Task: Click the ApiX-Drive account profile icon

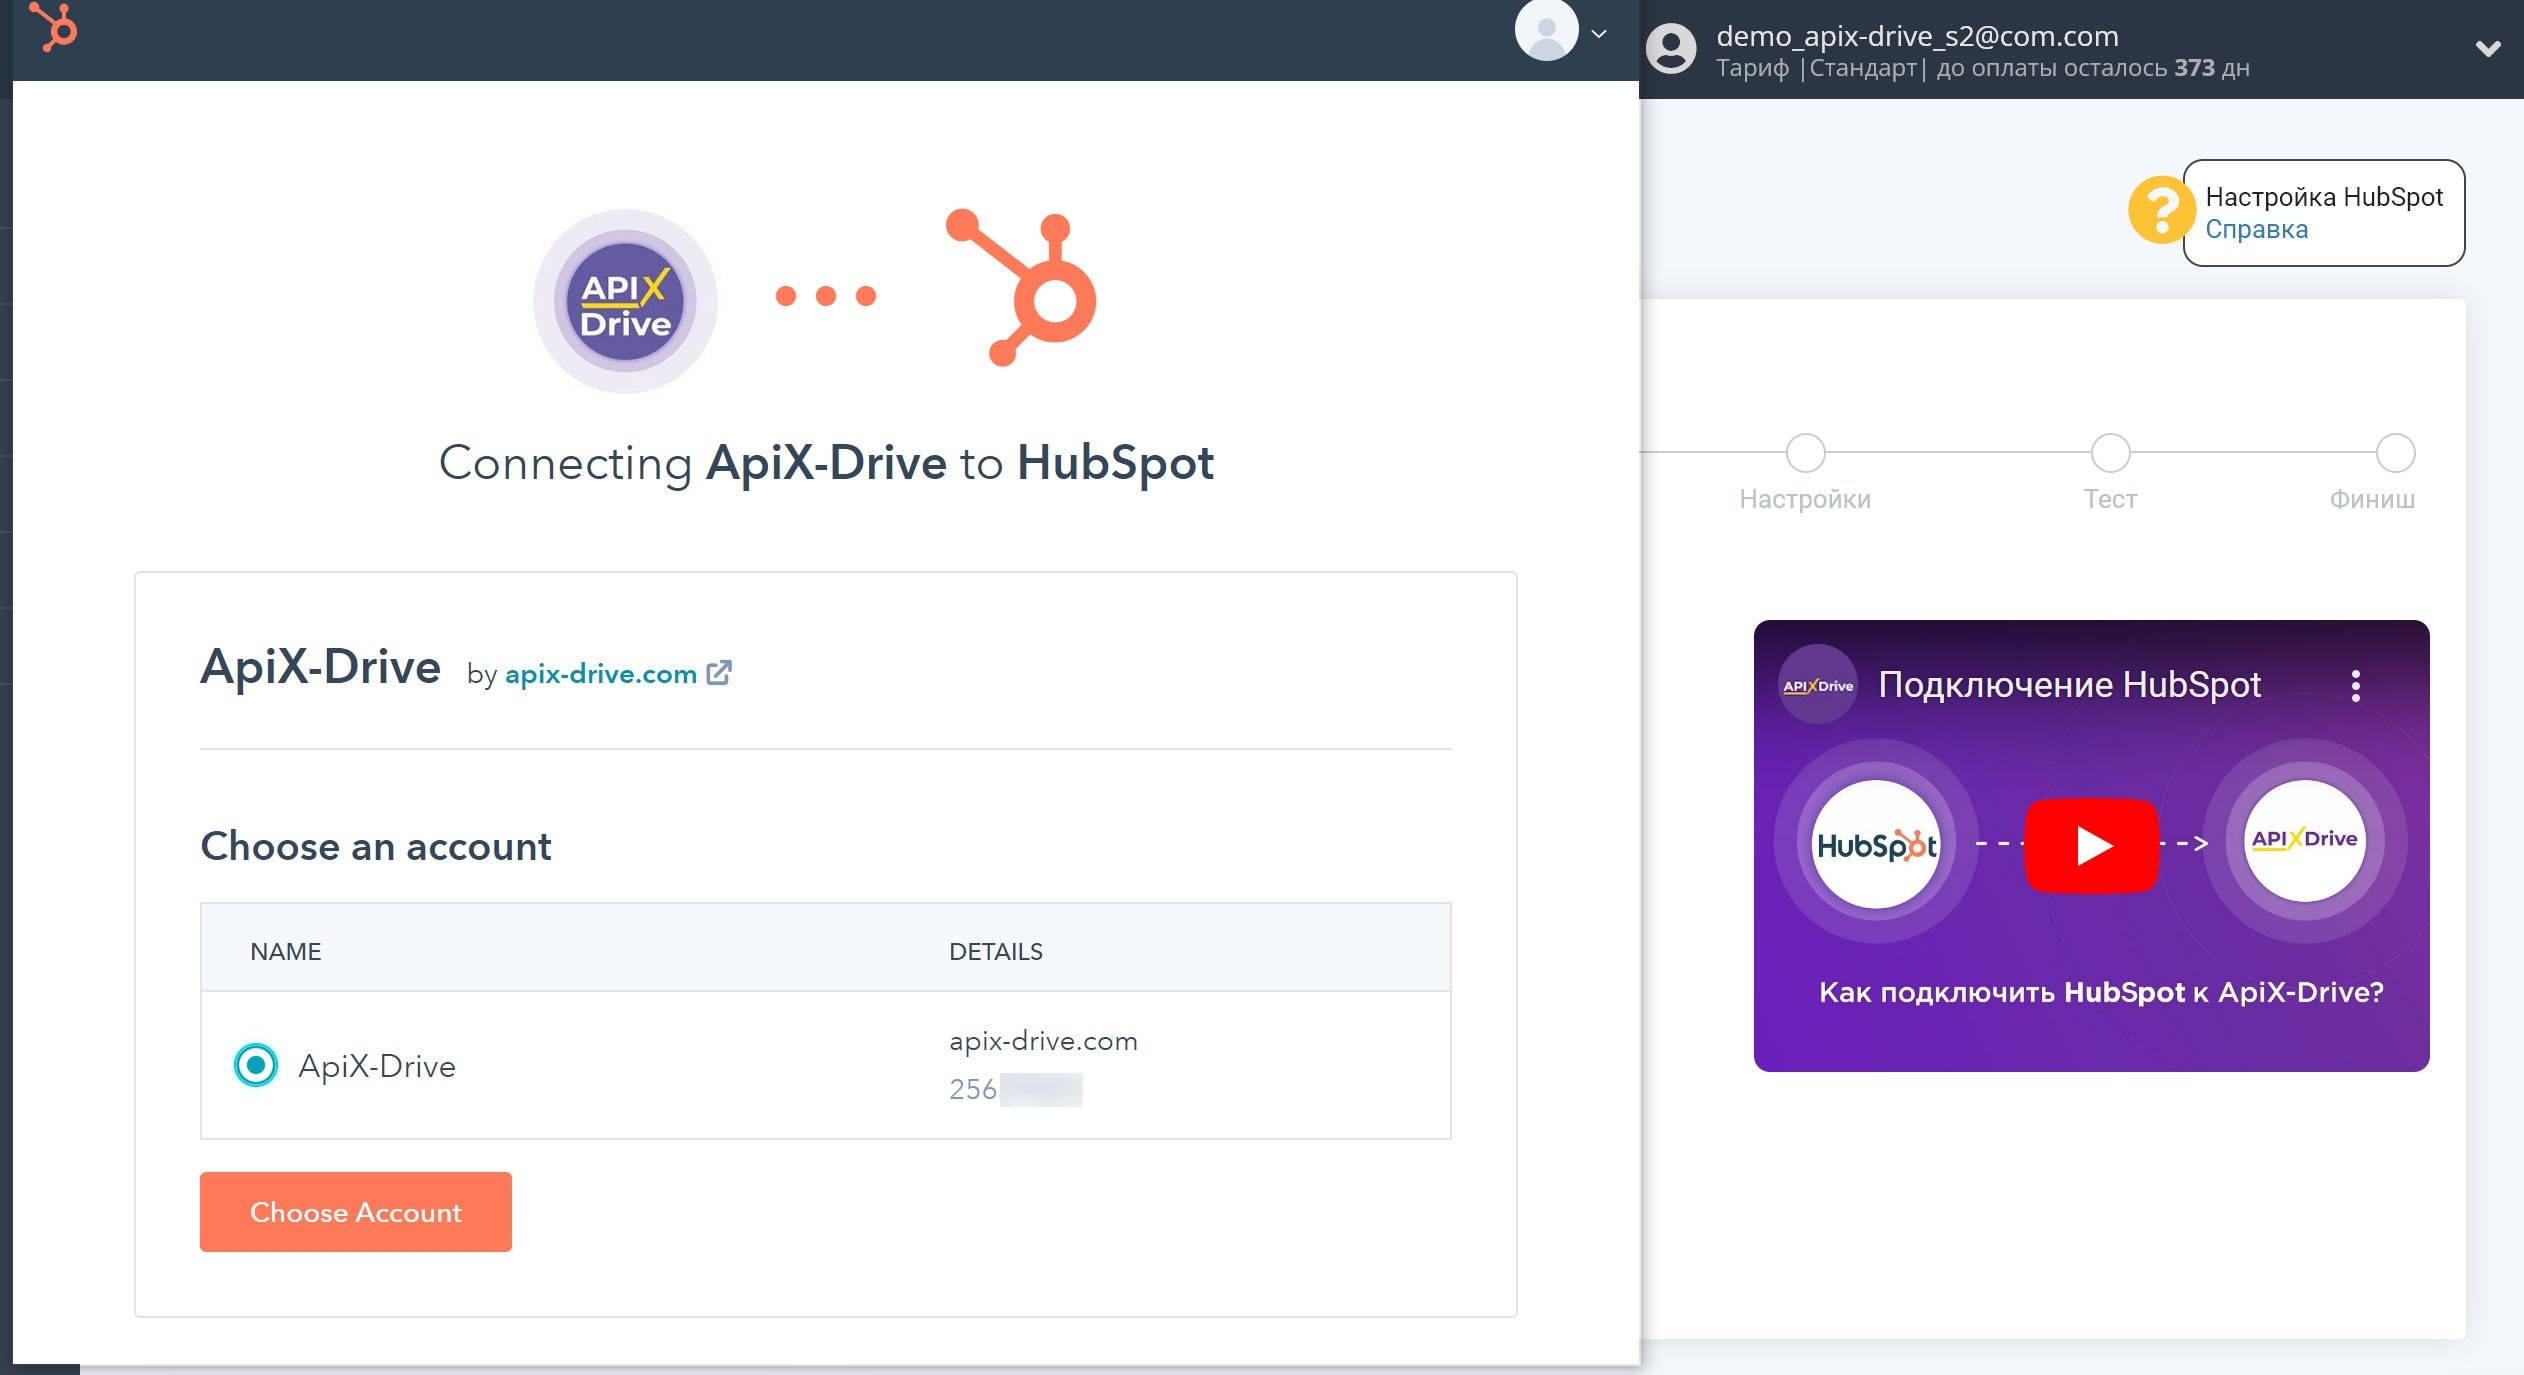Action: click(1671, 48)
